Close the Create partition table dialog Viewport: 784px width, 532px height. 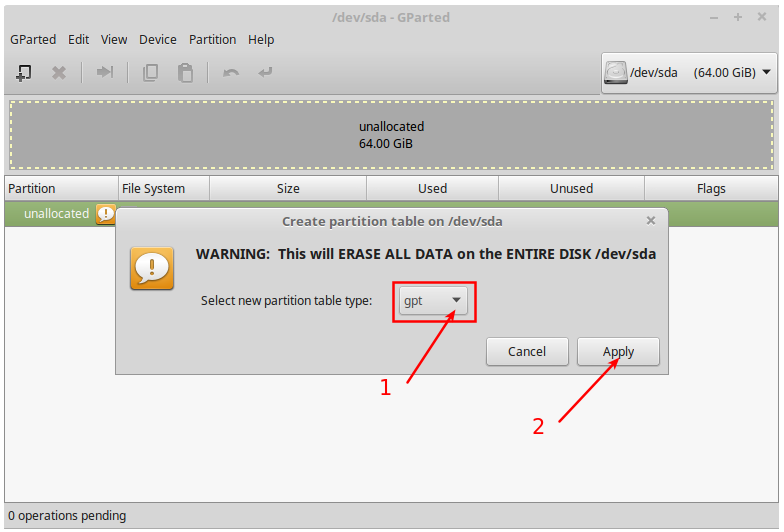coord(650,220)
